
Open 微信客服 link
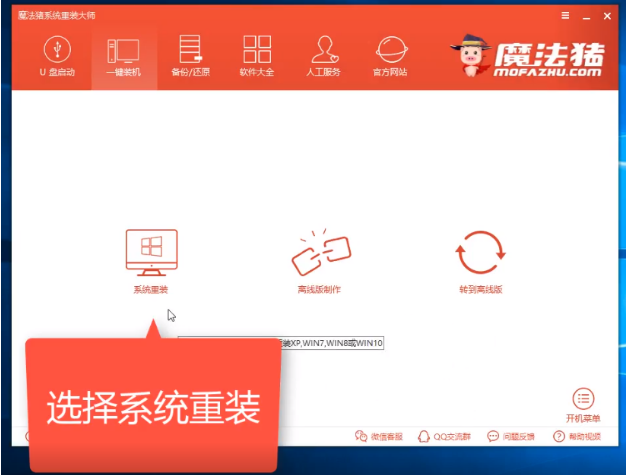pos(378,436)
